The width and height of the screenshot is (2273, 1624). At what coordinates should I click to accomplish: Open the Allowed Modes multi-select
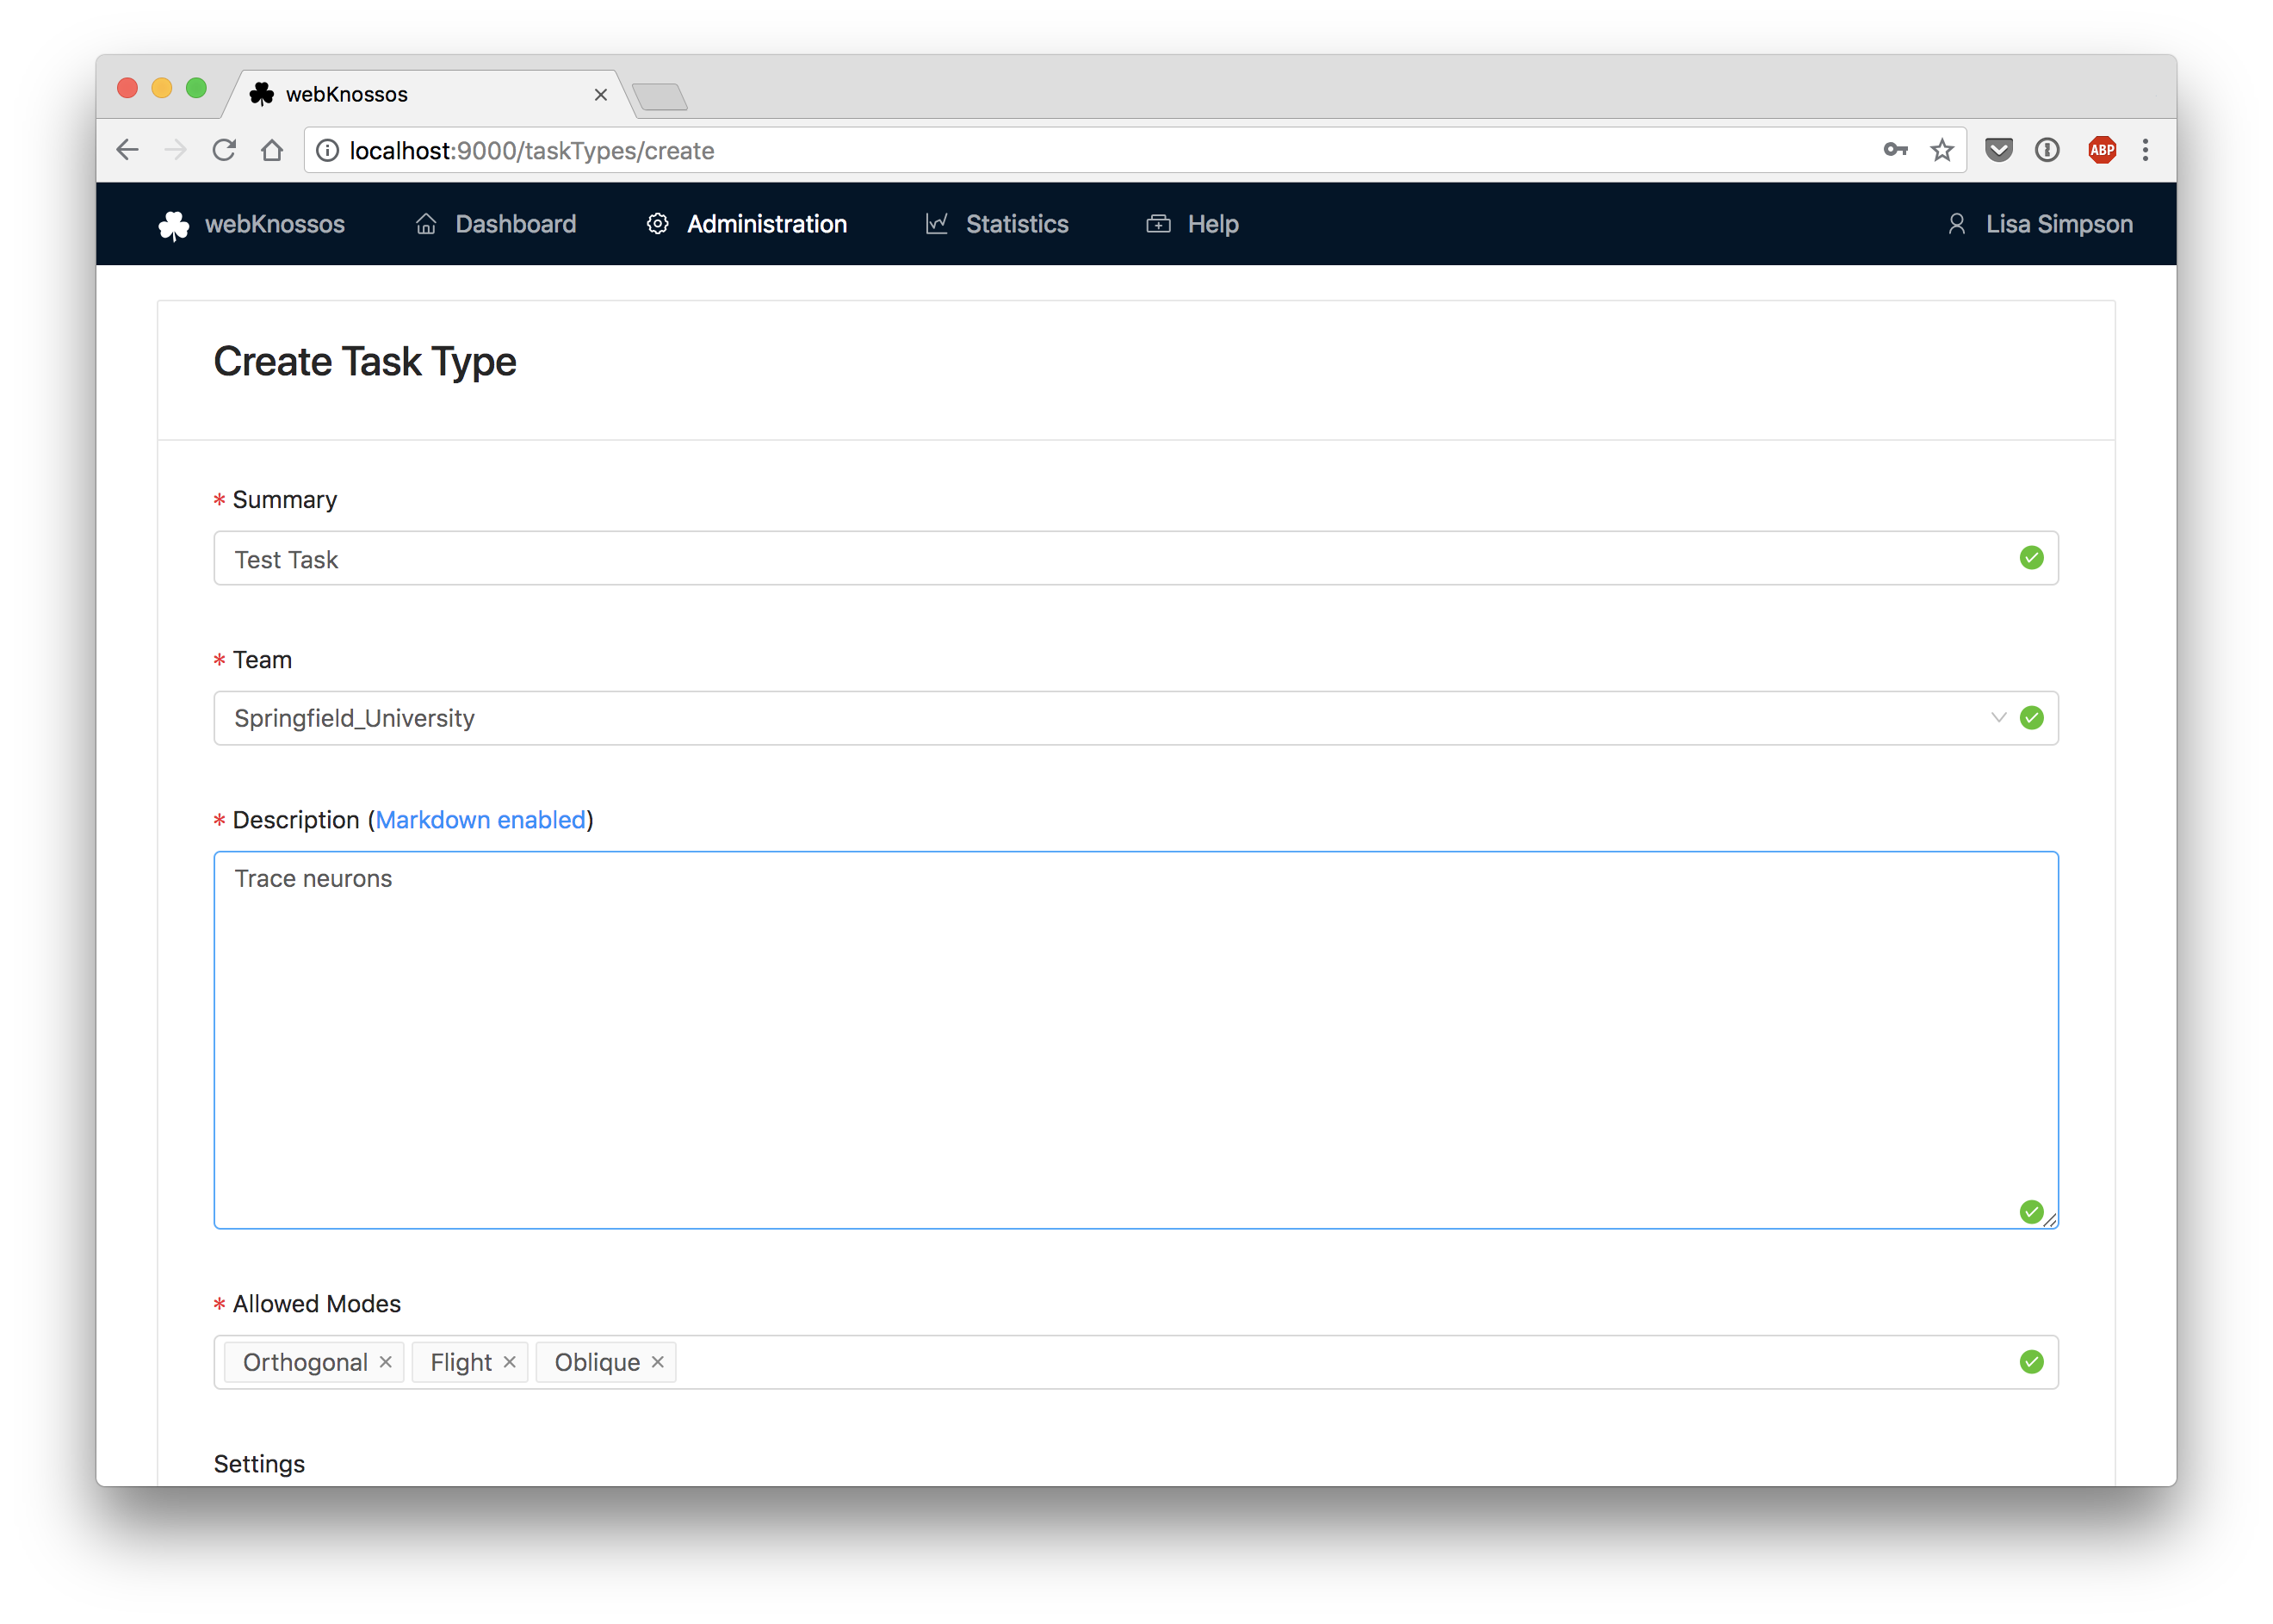pos(1135,1362)
